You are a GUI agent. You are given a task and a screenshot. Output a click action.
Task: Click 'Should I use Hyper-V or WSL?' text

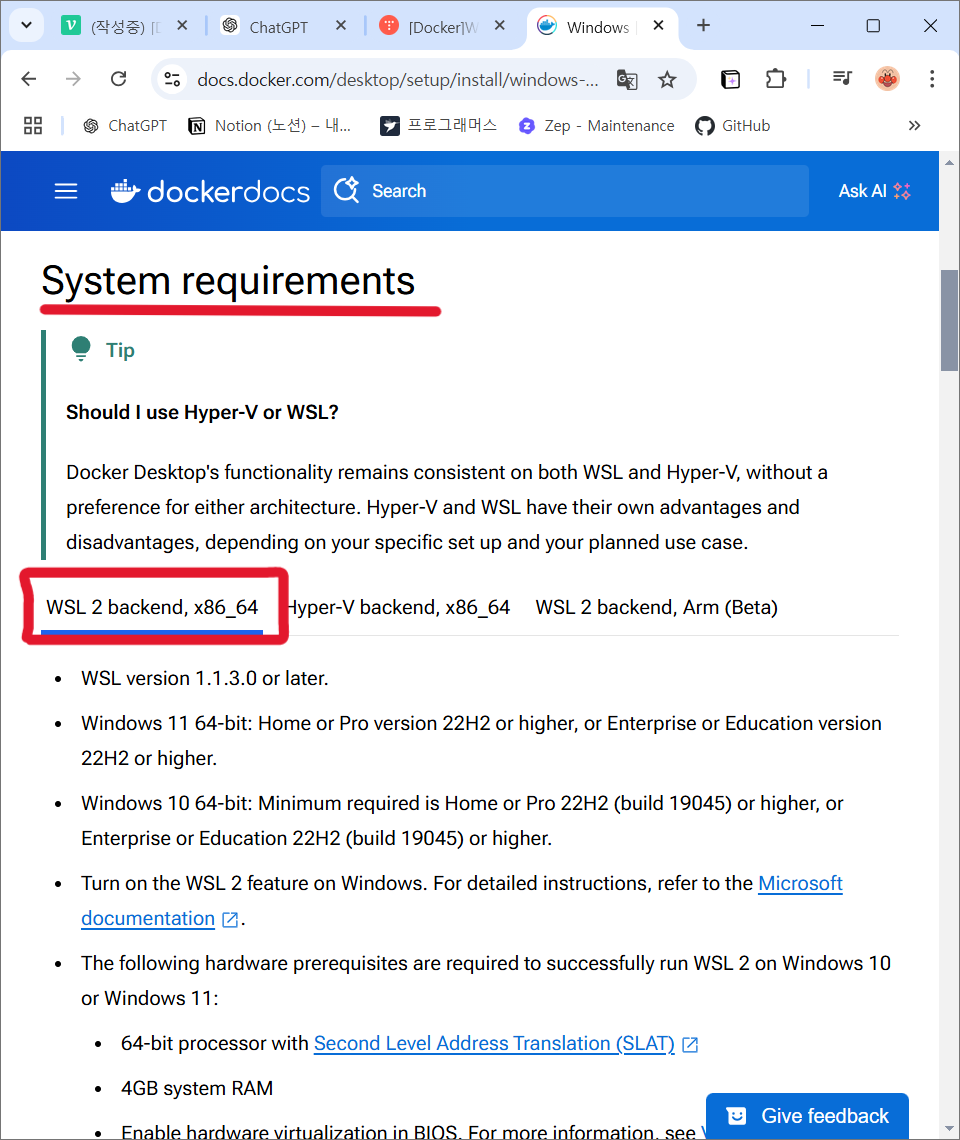coord(202,412)
